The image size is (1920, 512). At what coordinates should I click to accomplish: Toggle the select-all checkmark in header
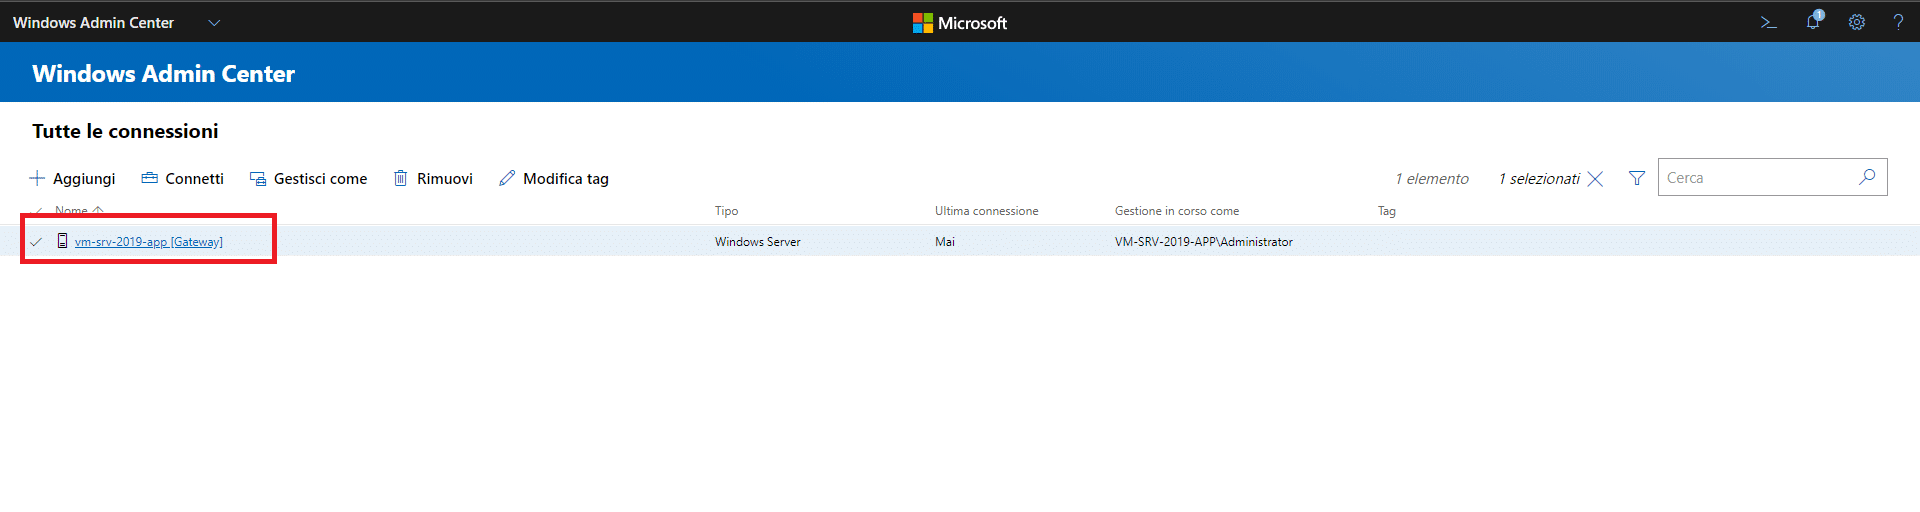[38, 211]
